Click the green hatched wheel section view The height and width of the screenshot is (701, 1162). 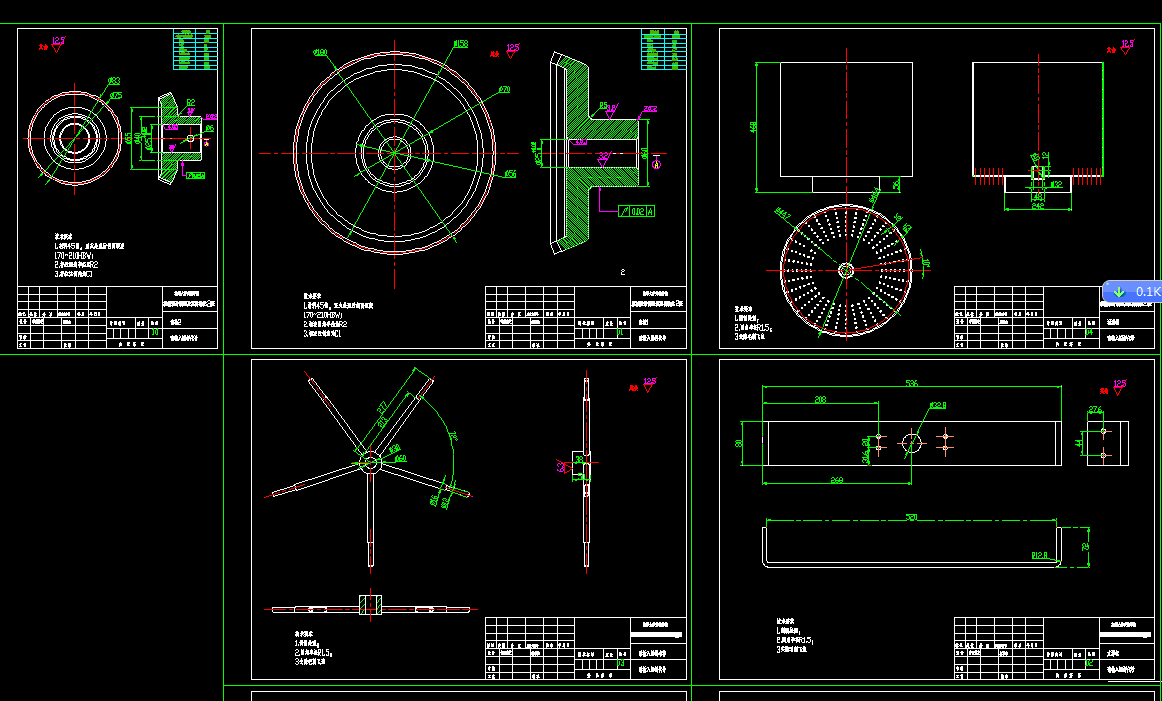pyautogui.click(x=594, y=154)
